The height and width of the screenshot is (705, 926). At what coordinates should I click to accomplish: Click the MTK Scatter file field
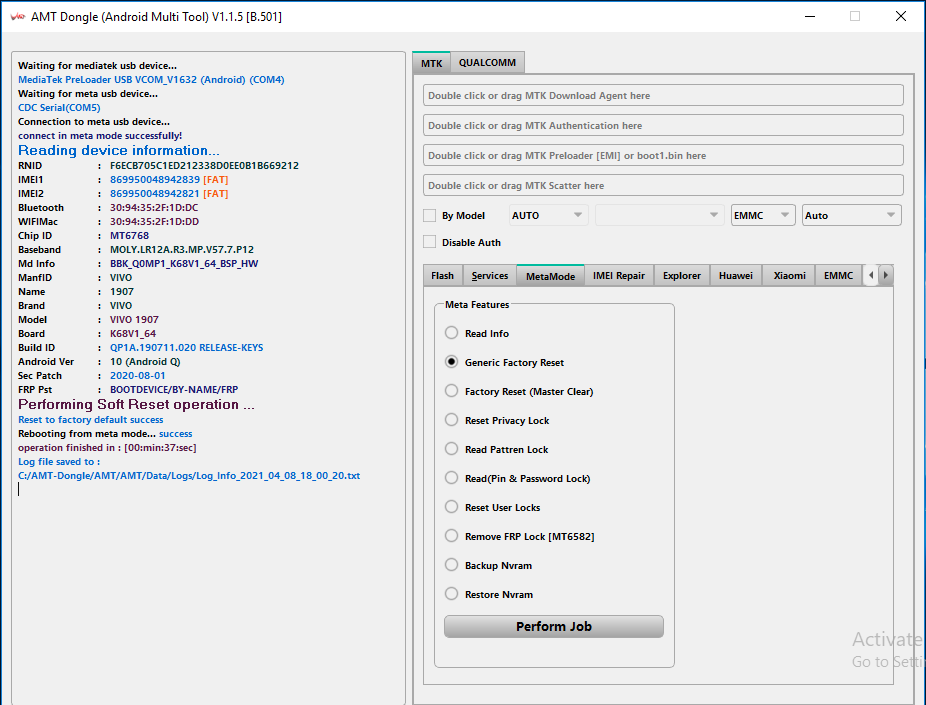pyautogui.click(x=663, y=185)
